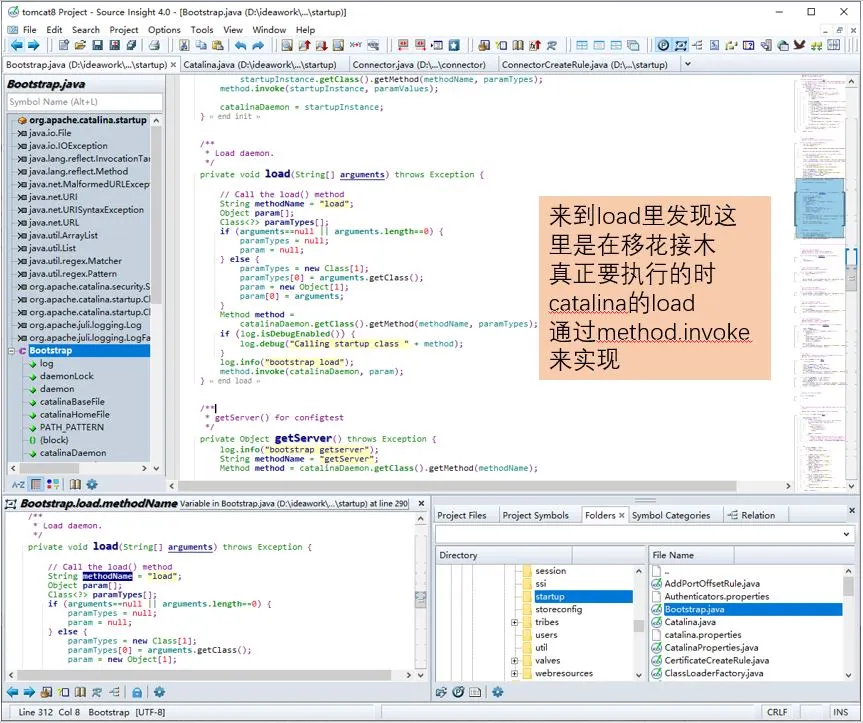Click back arrow in Context window toolbar
This screenshot has width=863, height=723.
13,692
